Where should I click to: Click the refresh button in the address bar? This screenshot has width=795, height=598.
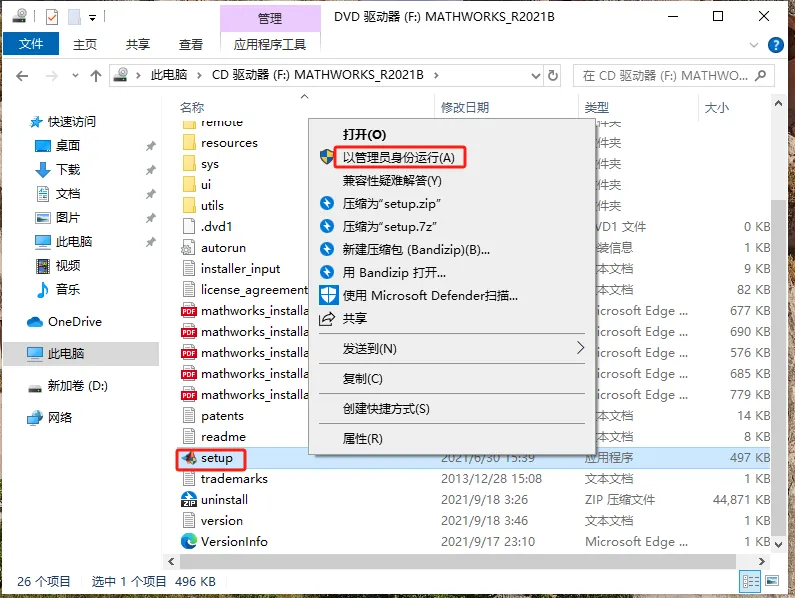(x=553, y=76)
